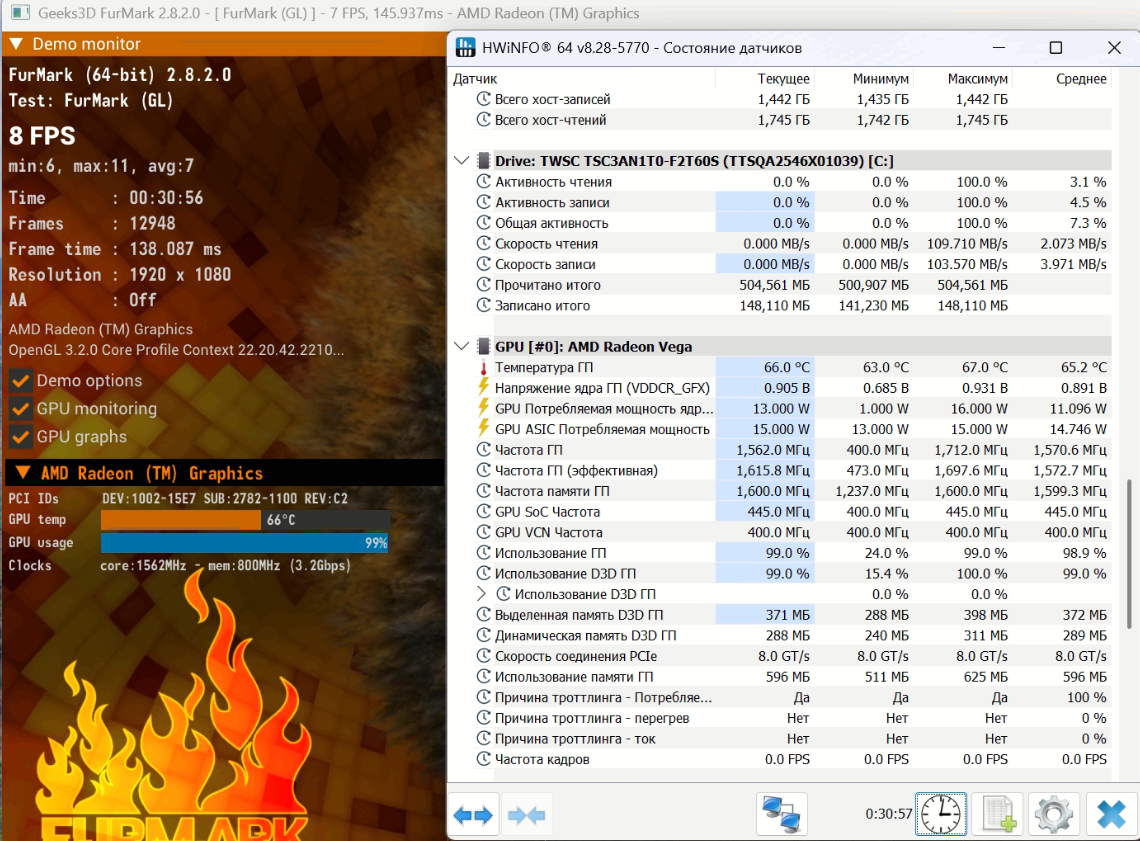Viewport: 1140px width, 841px height.
Task: Select the Активность записи row label
Action: pyautogui.click(x=552, y=203)
